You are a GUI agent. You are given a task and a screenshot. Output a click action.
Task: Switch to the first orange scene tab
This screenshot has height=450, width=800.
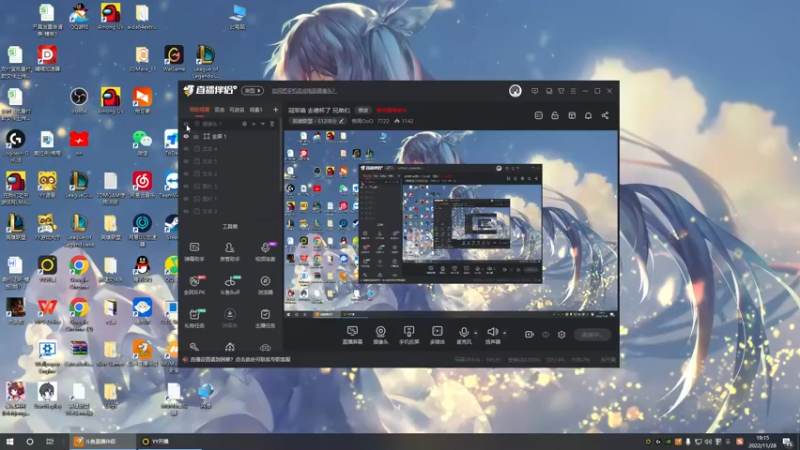point(199,110)
